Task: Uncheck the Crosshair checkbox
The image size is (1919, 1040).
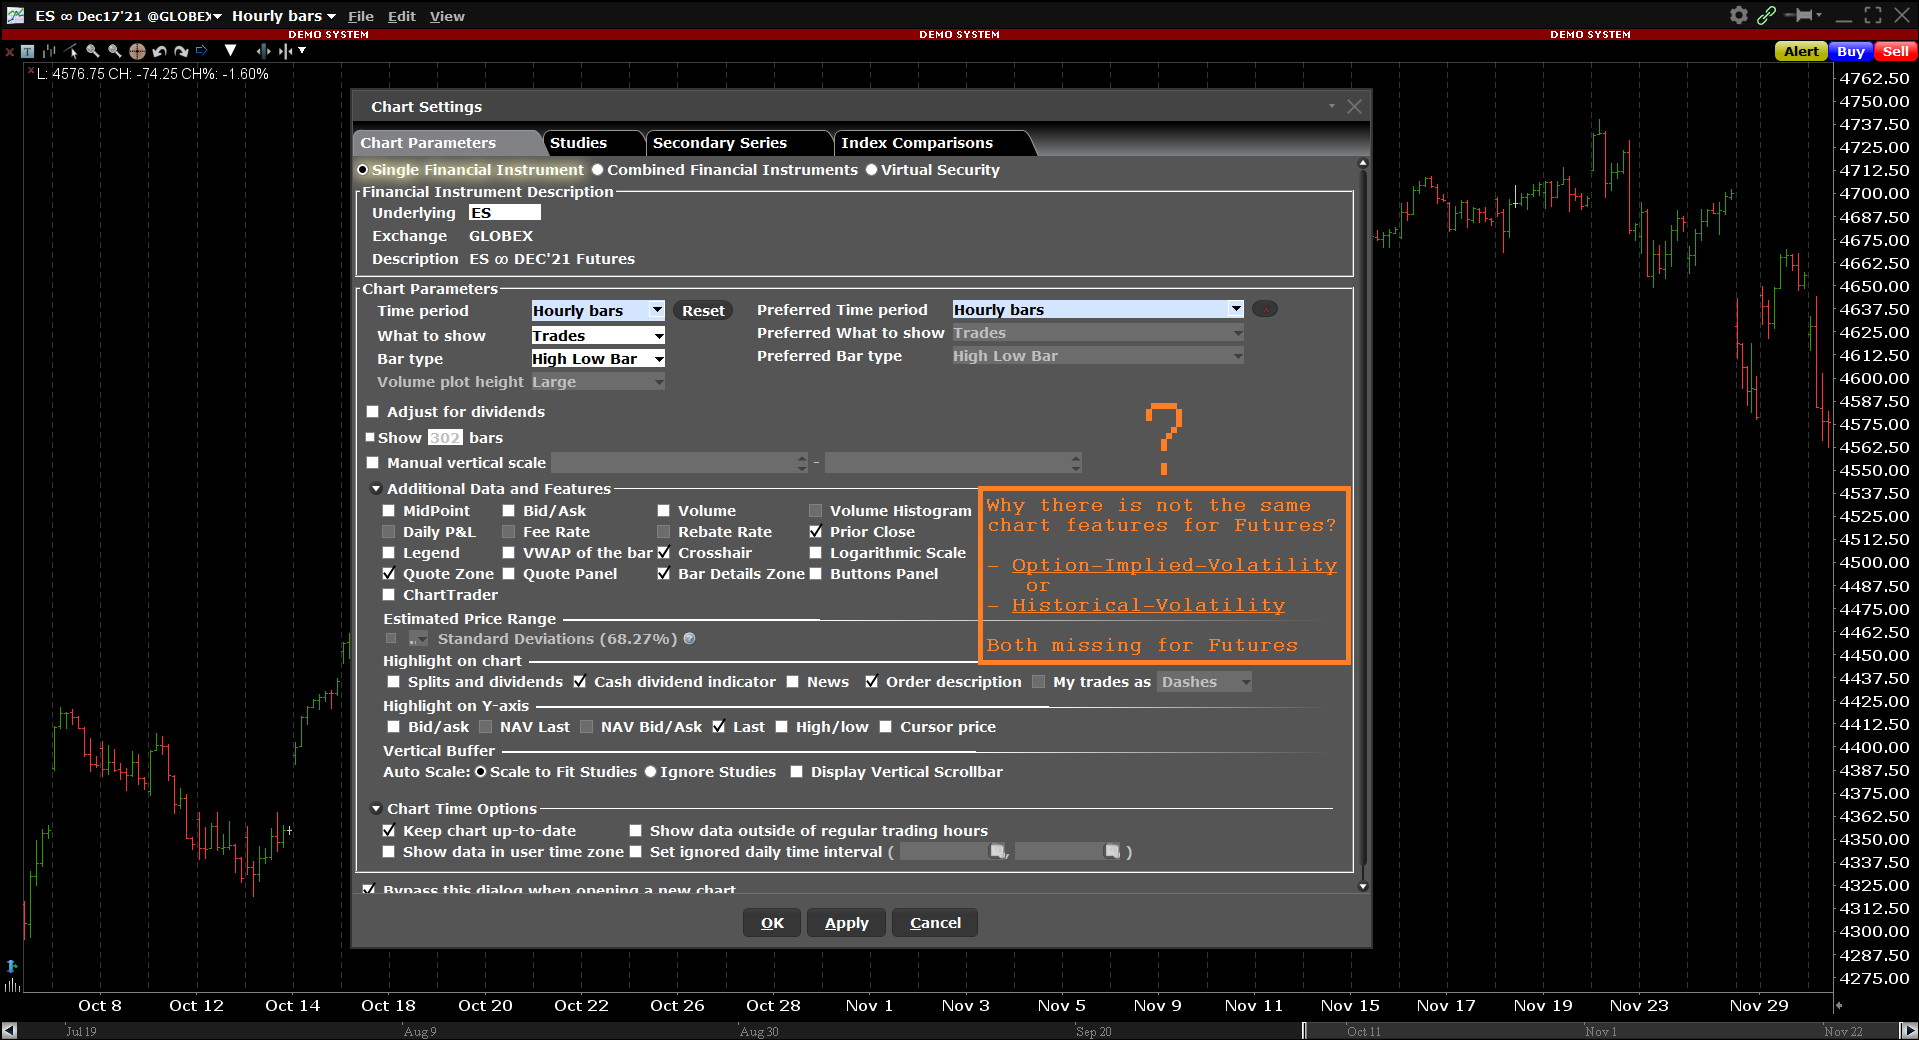Action: pyautogui.click(x=663, y=552)
